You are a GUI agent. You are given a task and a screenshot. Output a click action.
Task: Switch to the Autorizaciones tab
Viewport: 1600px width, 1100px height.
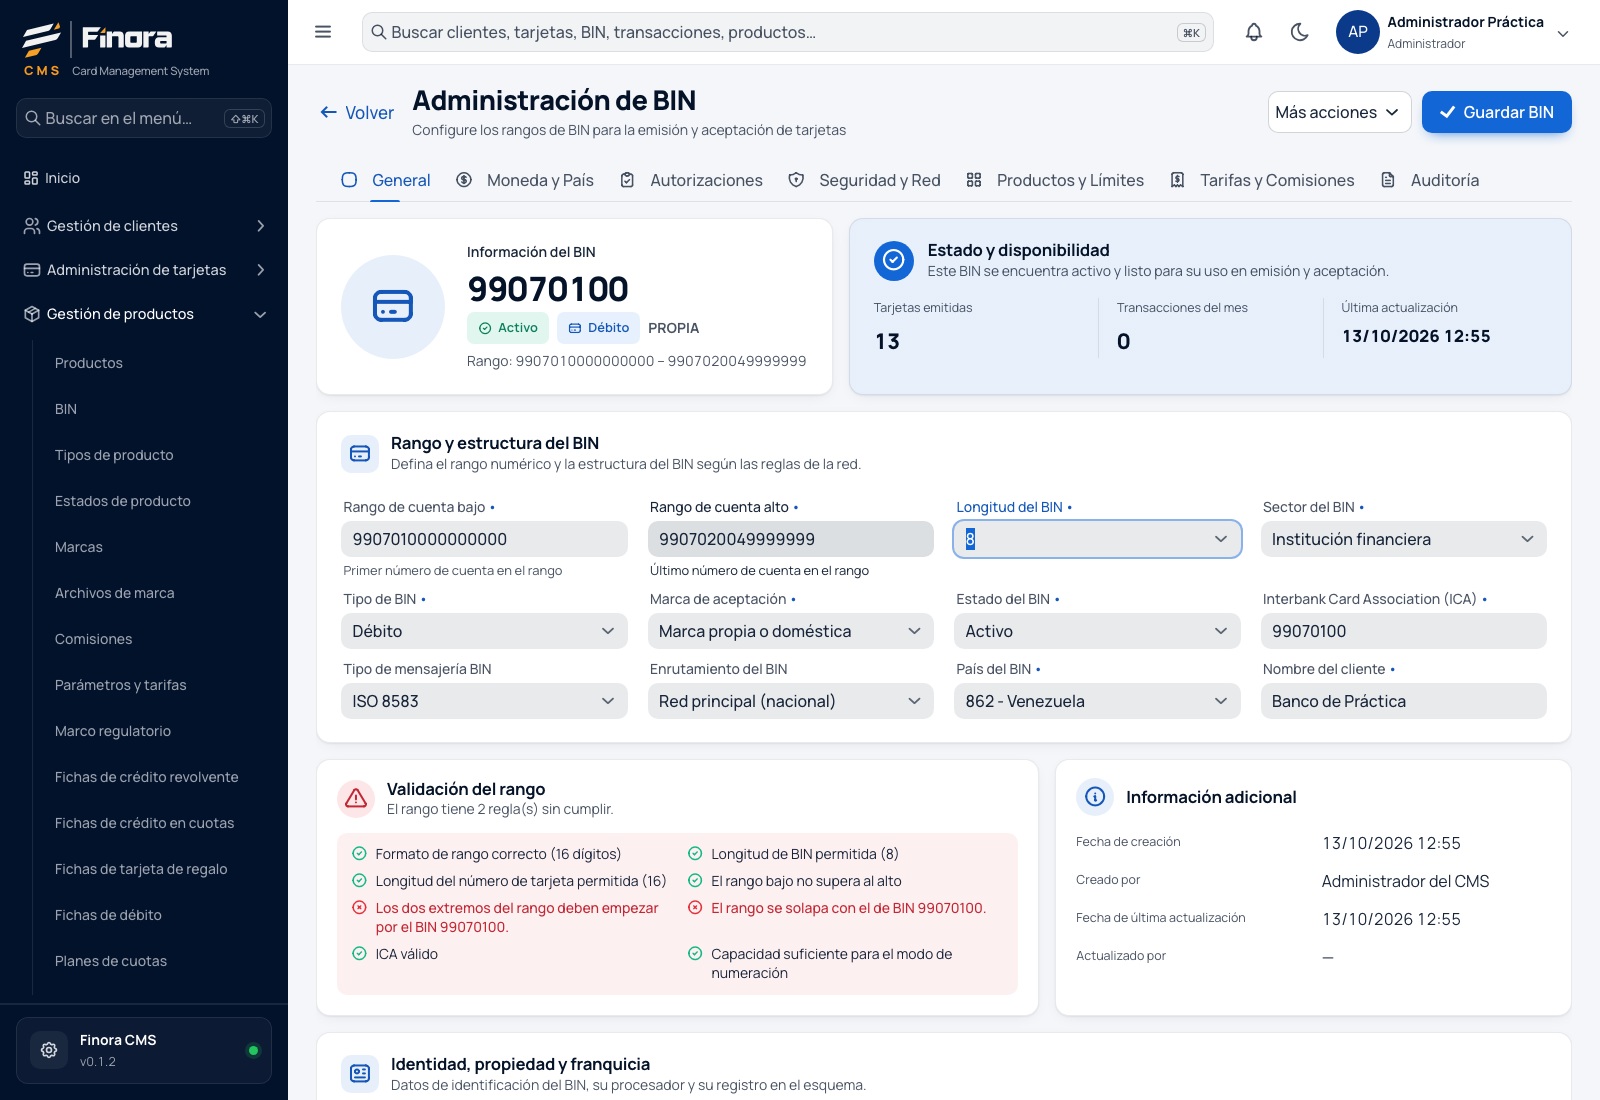pos(691,180)
